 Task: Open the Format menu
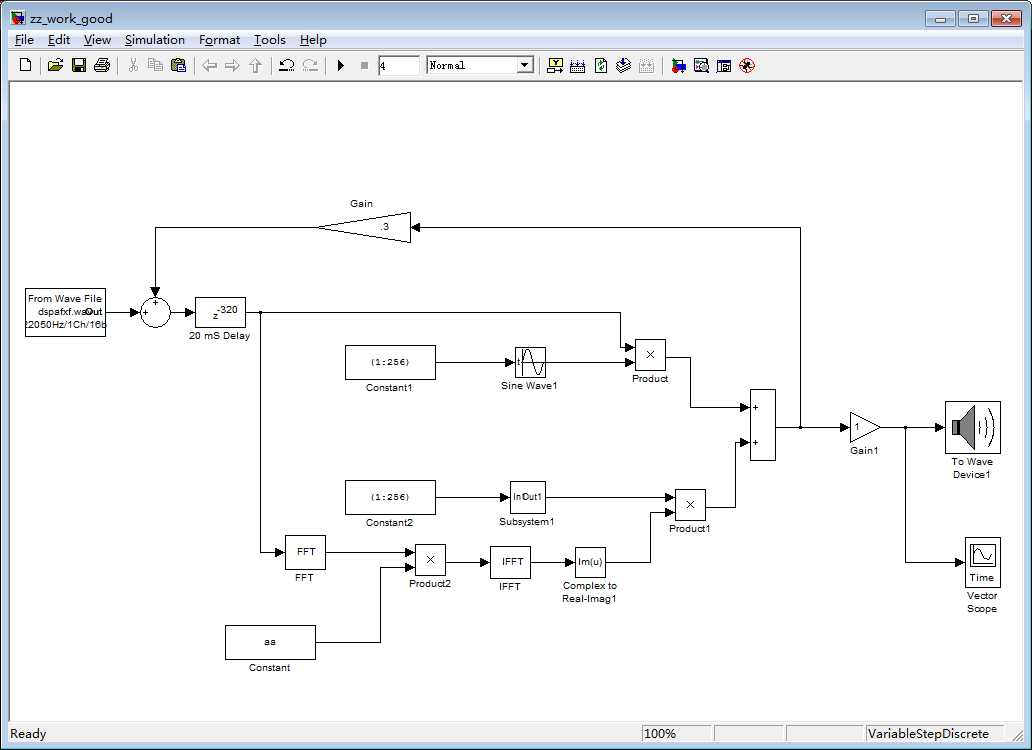pos(219,40)
